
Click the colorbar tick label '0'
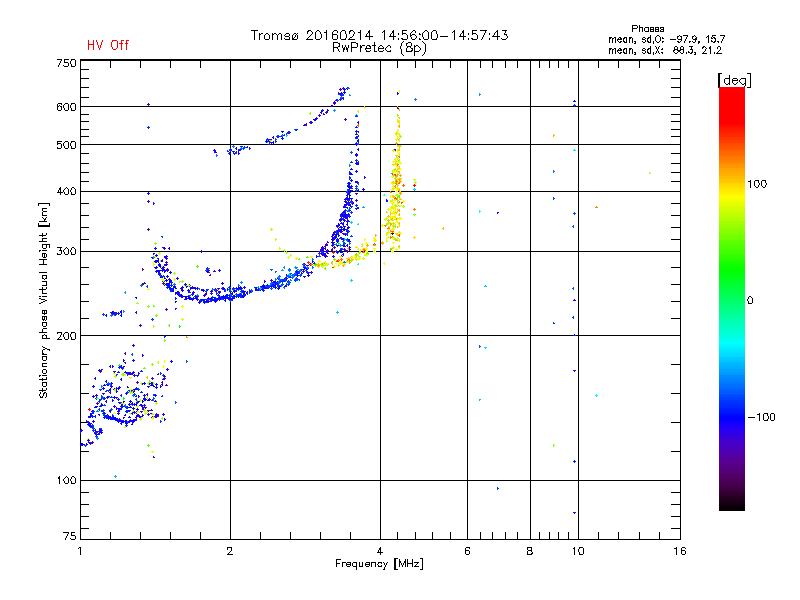point(750,301)
